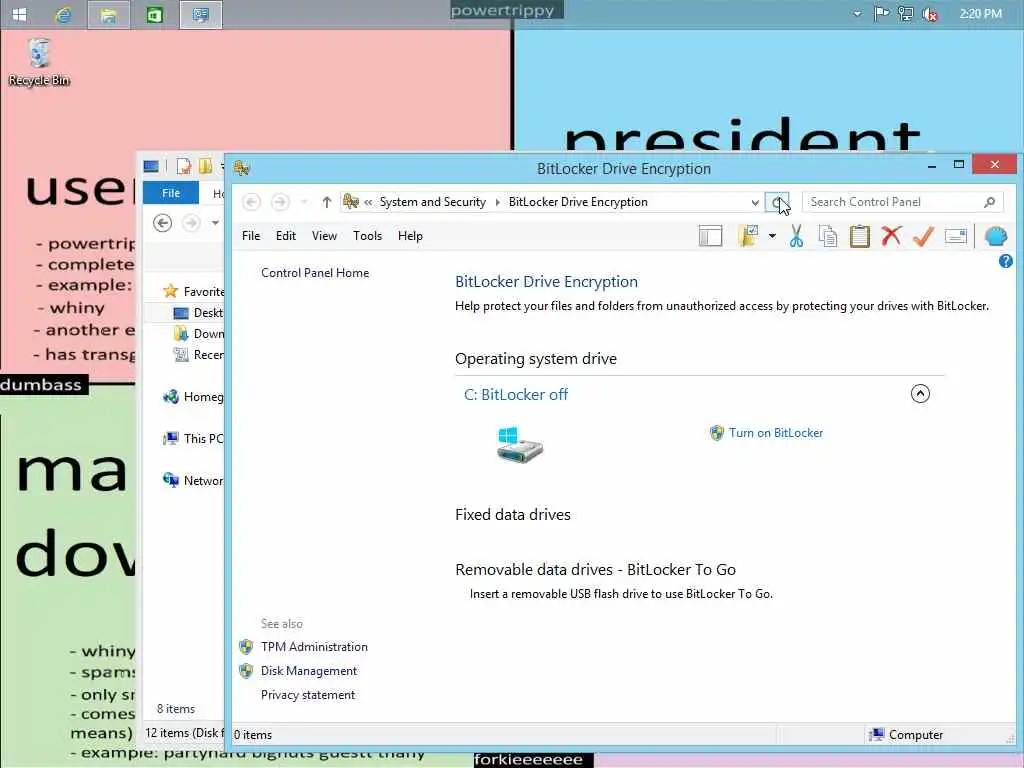
Task: Click the Turn on BitLocker link
Action: [775, 433]
